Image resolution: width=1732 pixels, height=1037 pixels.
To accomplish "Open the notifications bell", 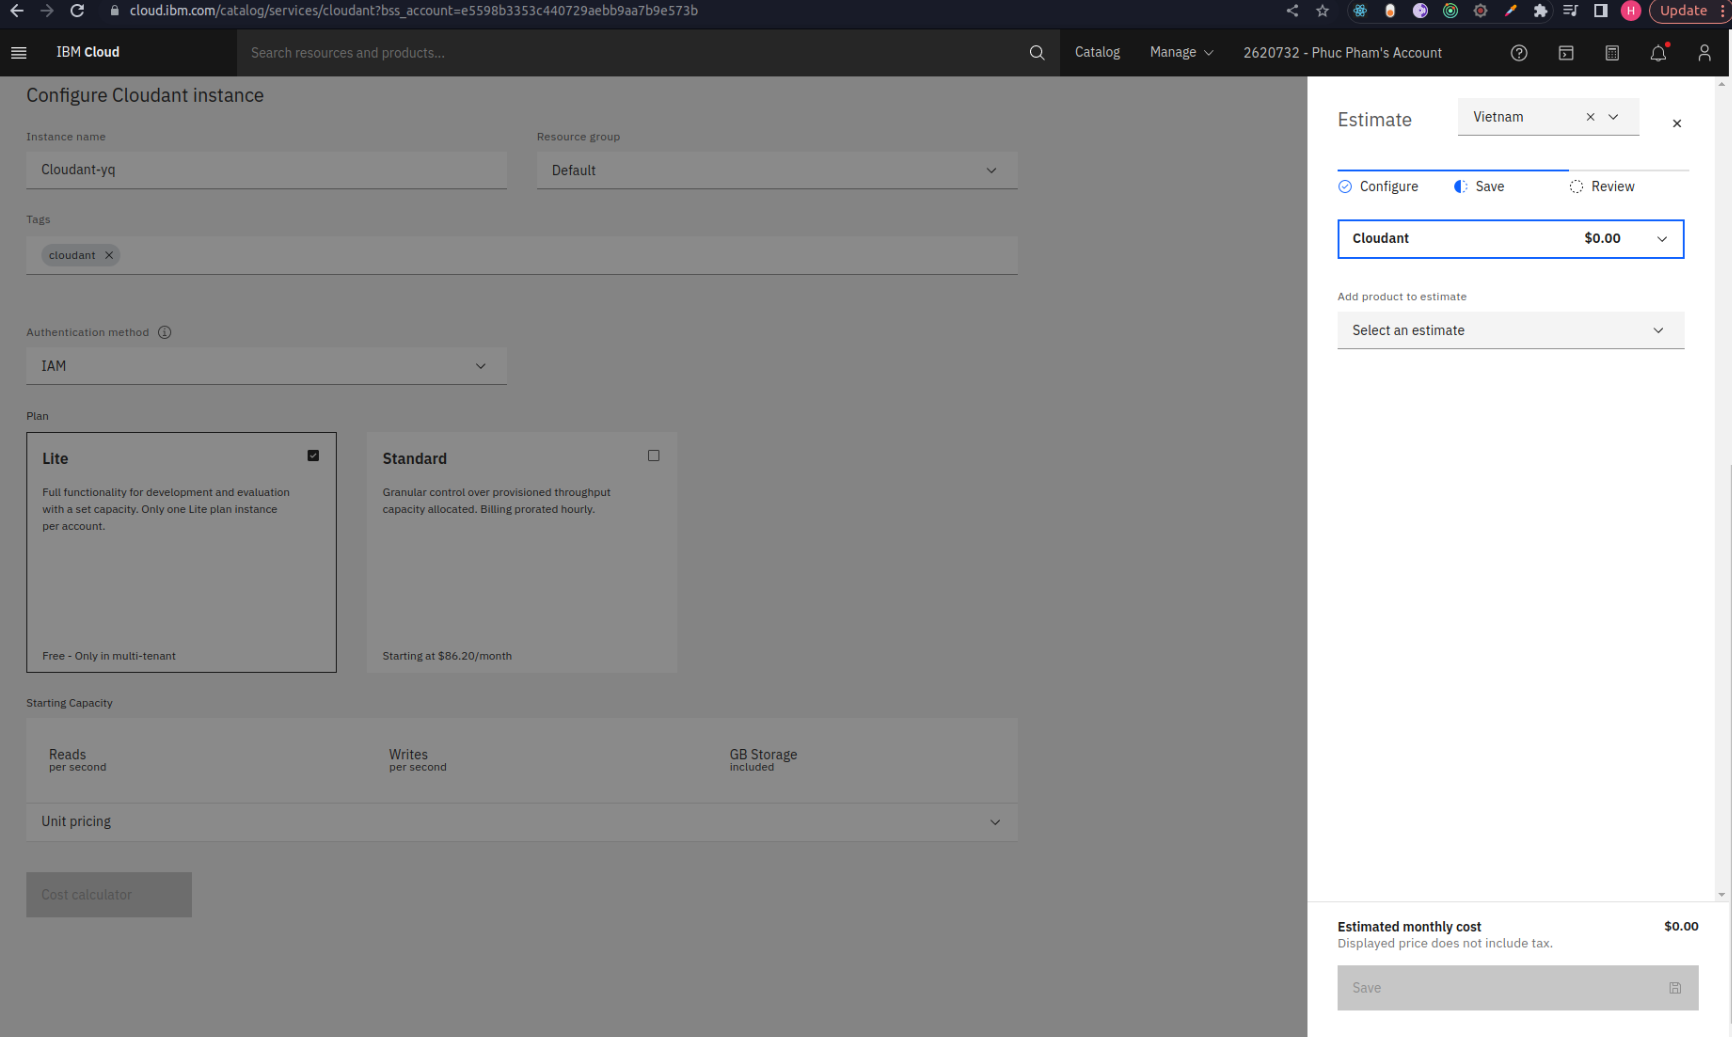I will pos(1658,53).
